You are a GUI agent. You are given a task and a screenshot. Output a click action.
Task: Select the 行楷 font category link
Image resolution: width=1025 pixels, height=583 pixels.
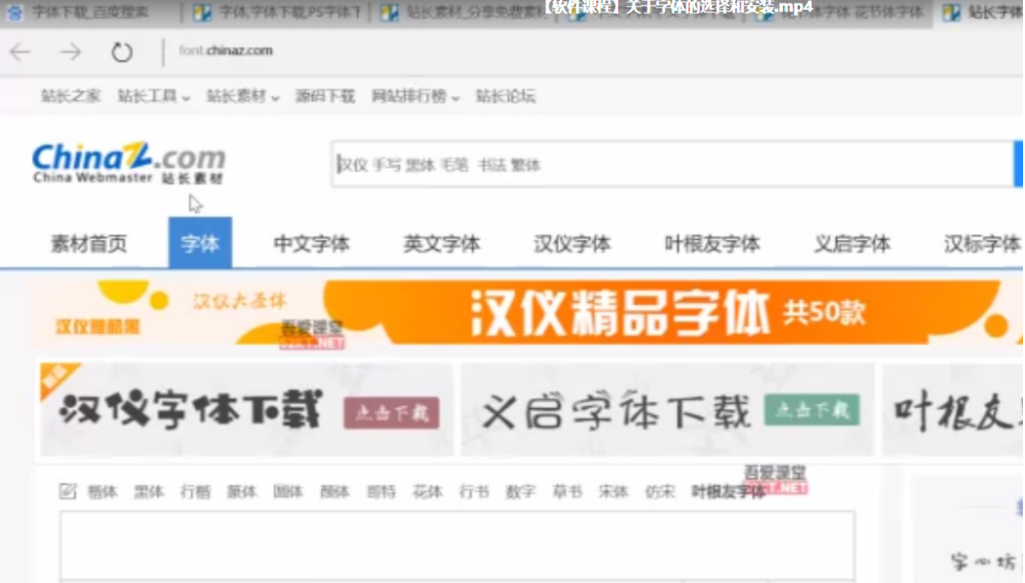[x=195, y=491]
